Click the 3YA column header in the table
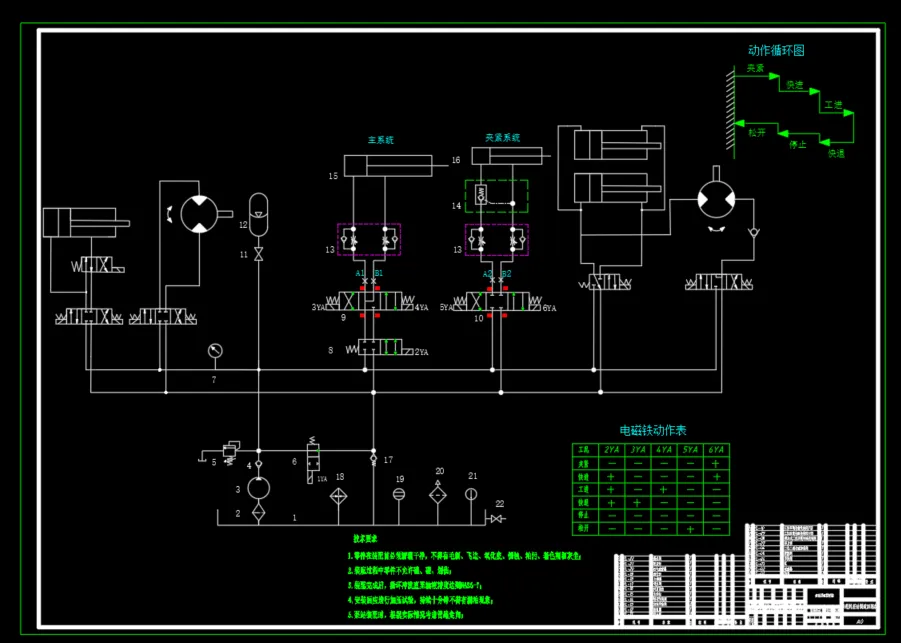Screen dimensions: 901x643 [x=638, y=450]
